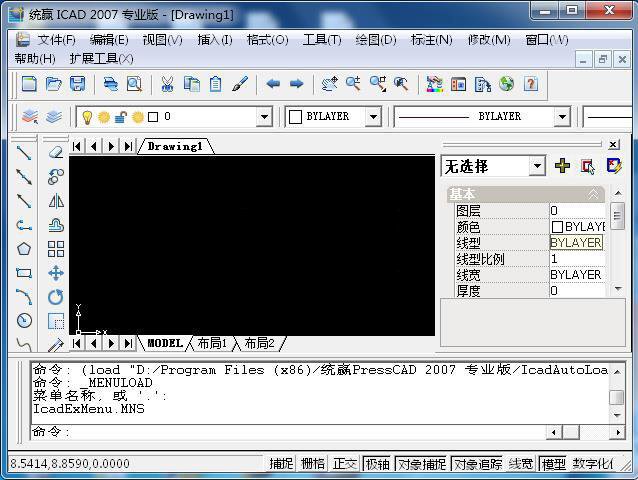The image size is (638, 480).
Task: Open a file with the folder icon
Action: (53, 84)
